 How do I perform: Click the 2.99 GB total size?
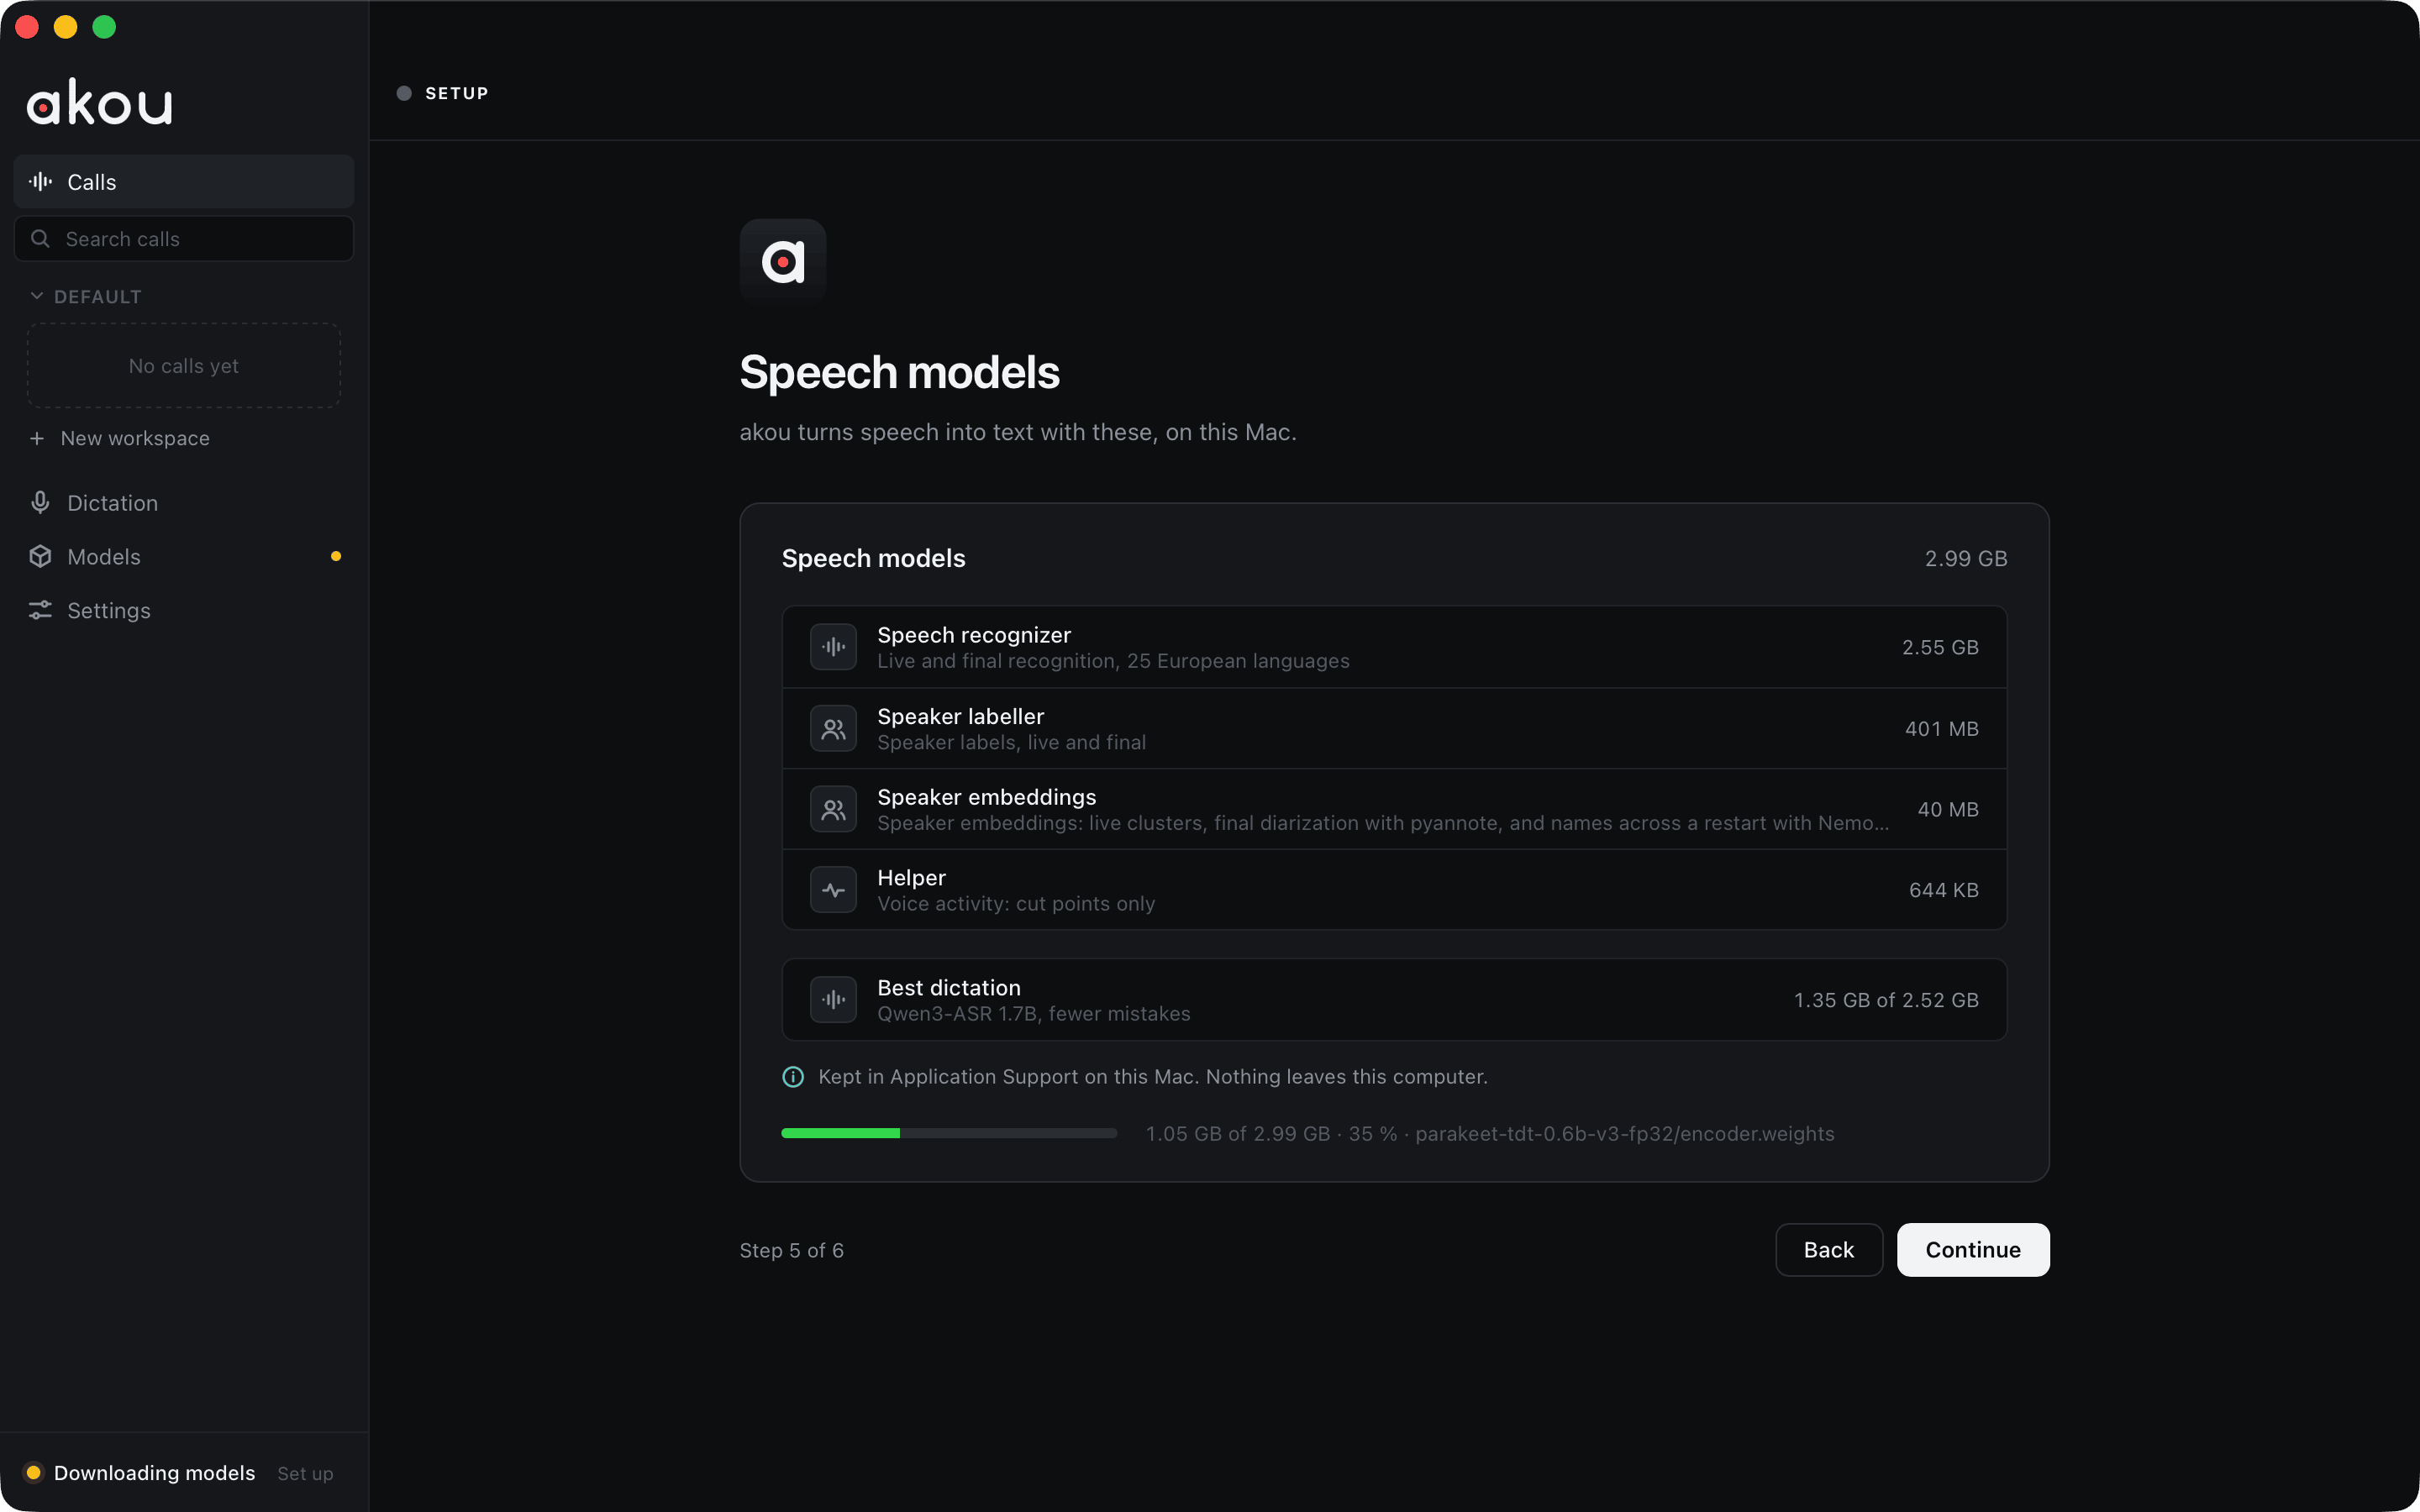coord(1966,558)
